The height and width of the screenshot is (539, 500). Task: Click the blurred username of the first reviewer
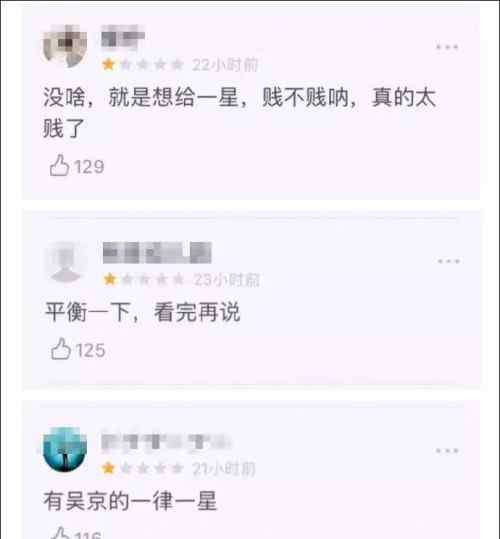123,36
